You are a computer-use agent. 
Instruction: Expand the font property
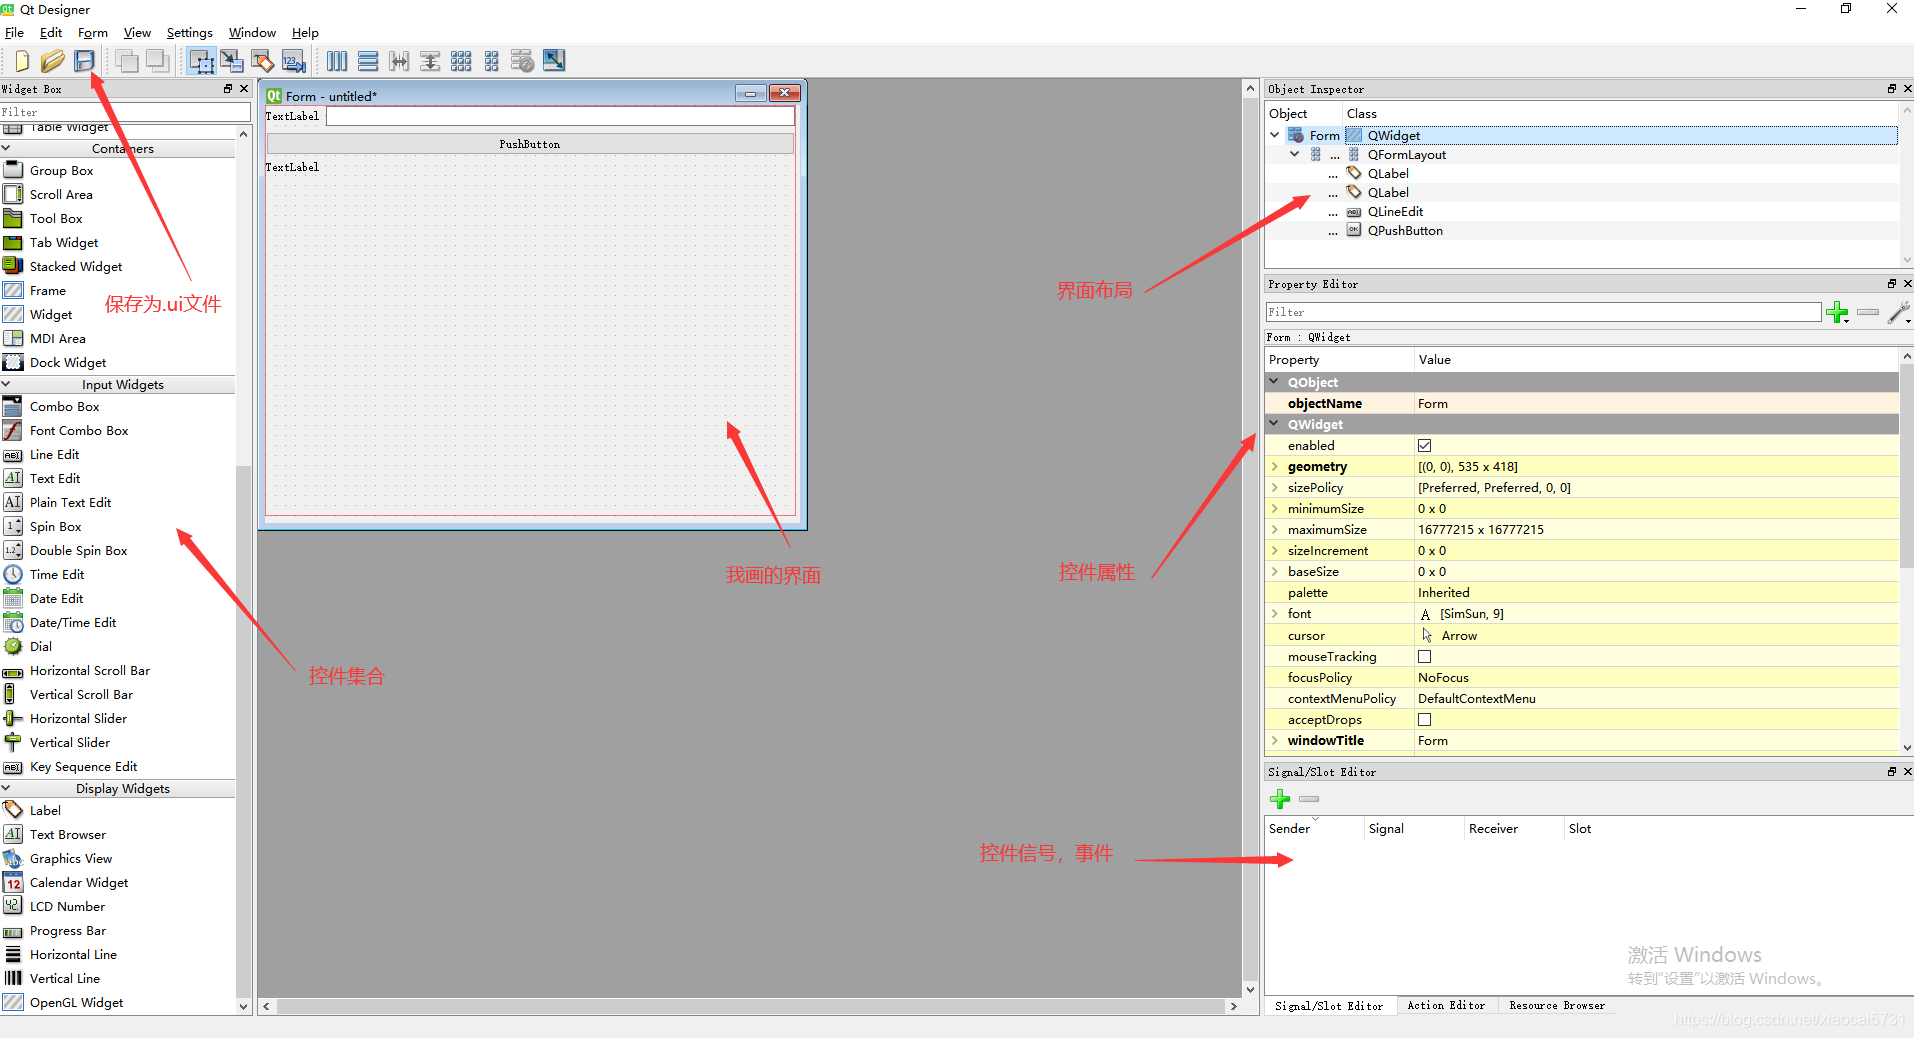1274,614
